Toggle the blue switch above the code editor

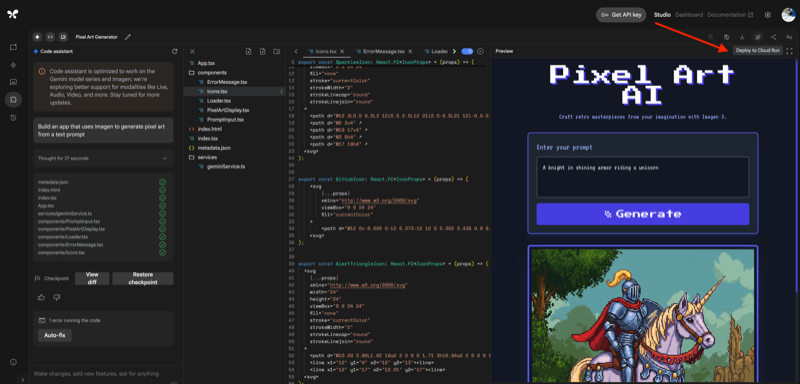[x=466, y=51]
